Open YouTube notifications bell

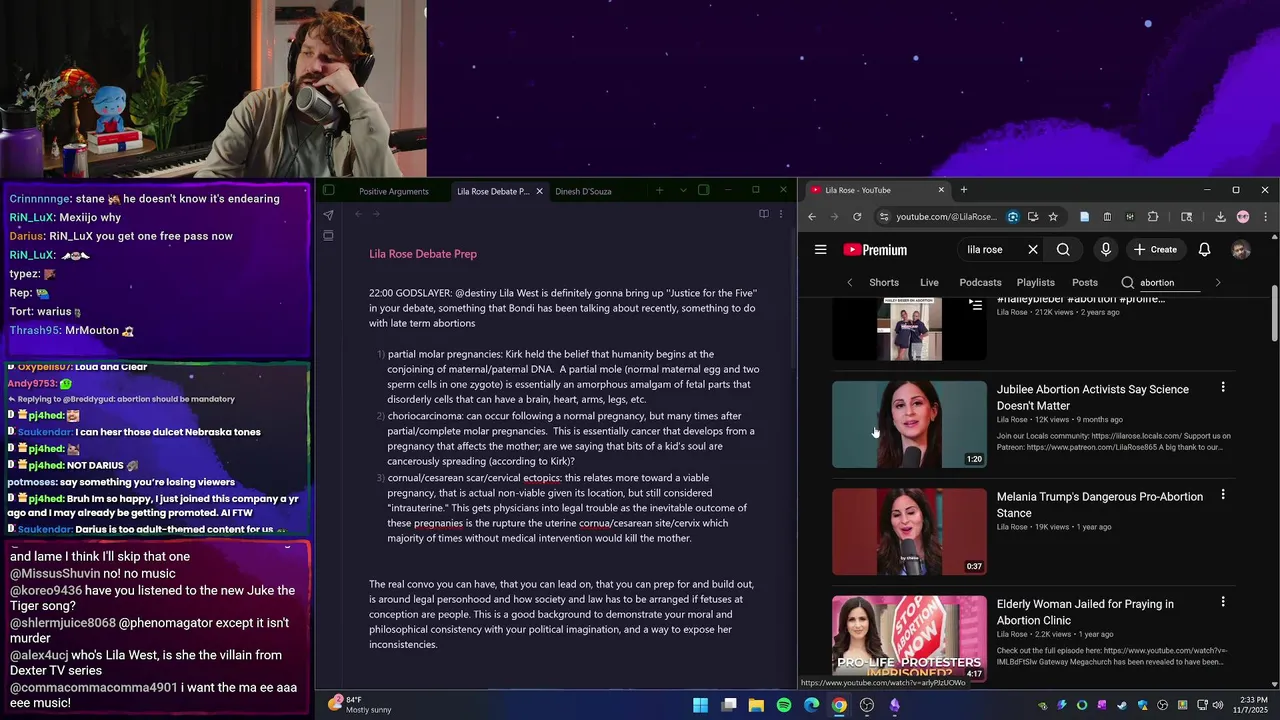[1204, 250]
